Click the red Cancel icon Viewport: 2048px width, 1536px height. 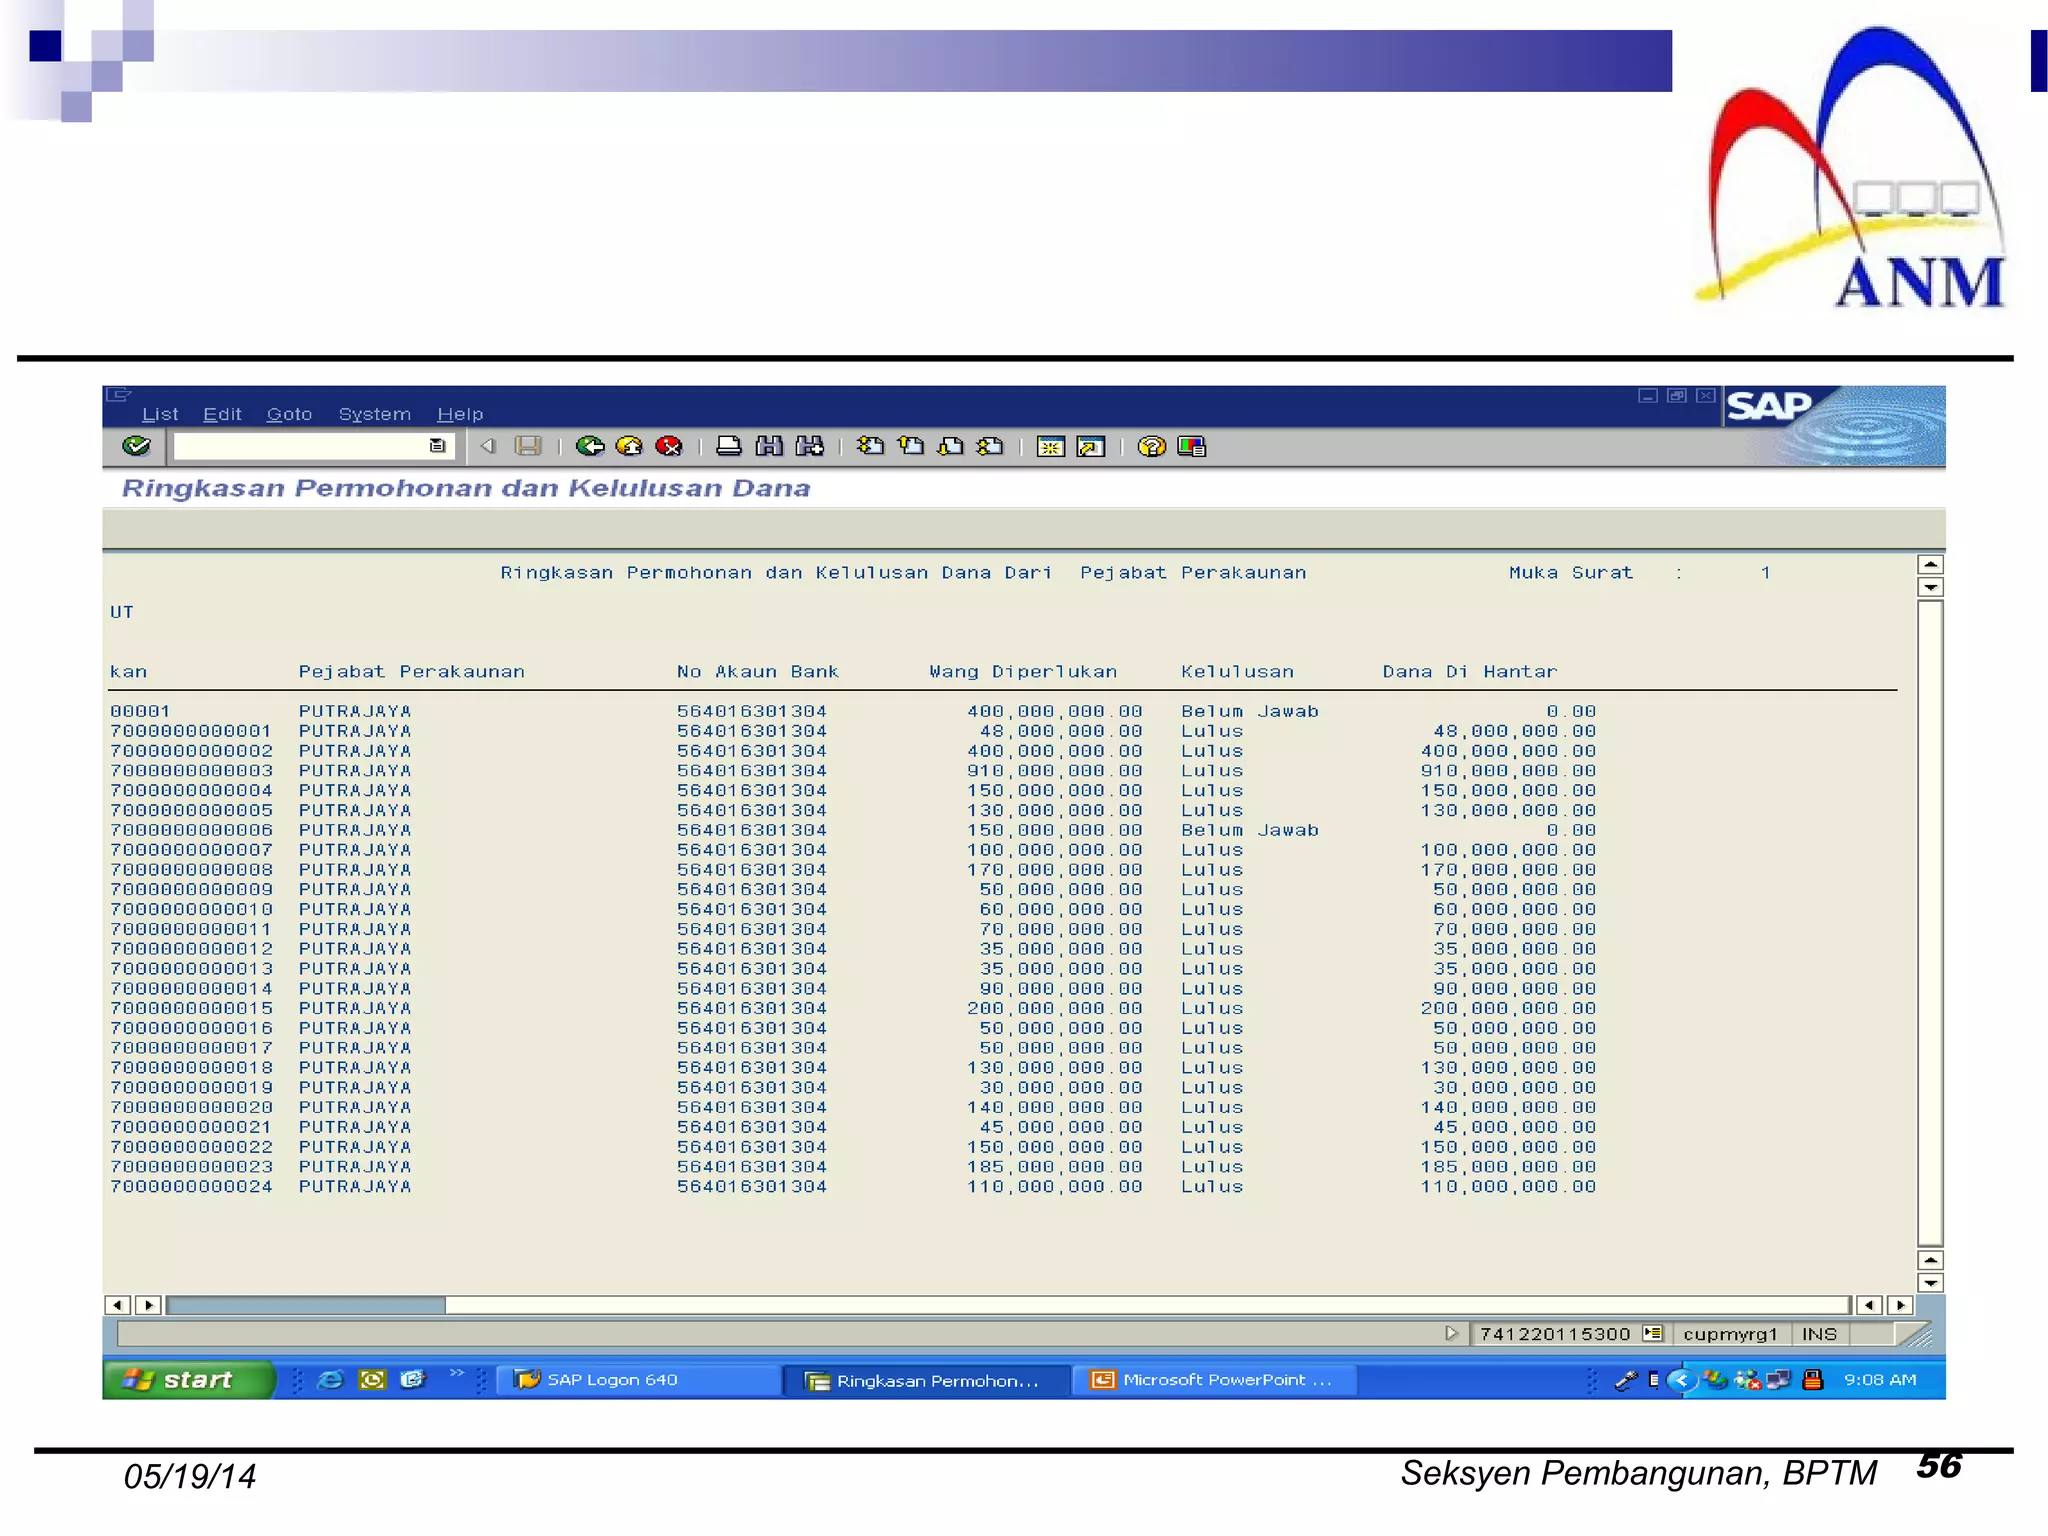668,446
